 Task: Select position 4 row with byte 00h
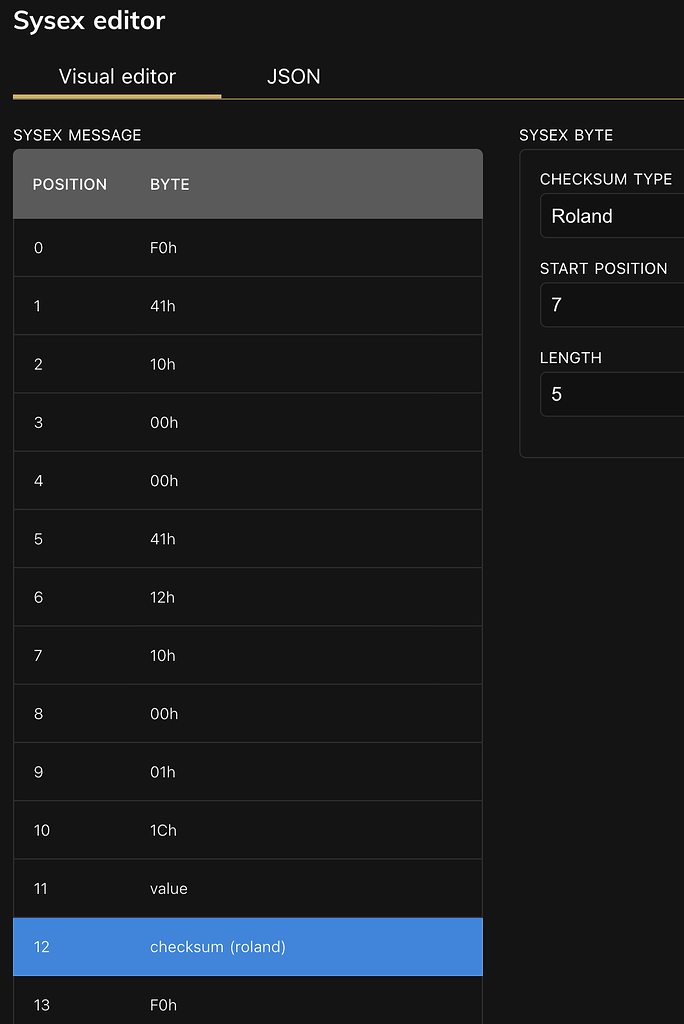[247, 481]
